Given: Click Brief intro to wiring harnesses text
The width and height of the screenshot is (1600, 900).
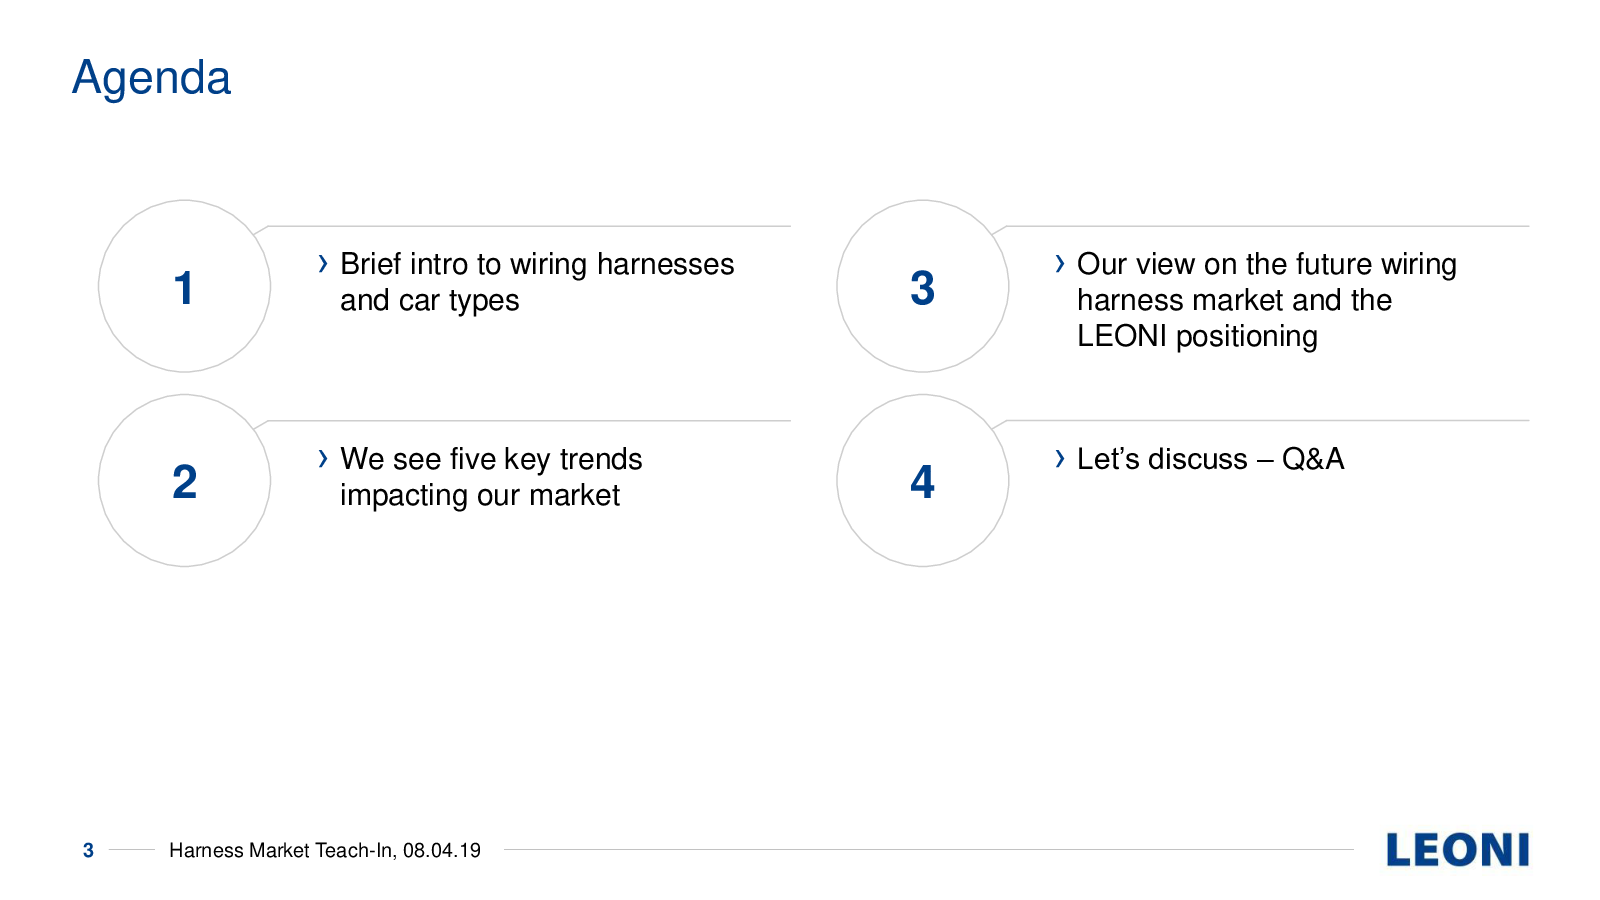Looking at the screenshot, I should pos(537,264).
